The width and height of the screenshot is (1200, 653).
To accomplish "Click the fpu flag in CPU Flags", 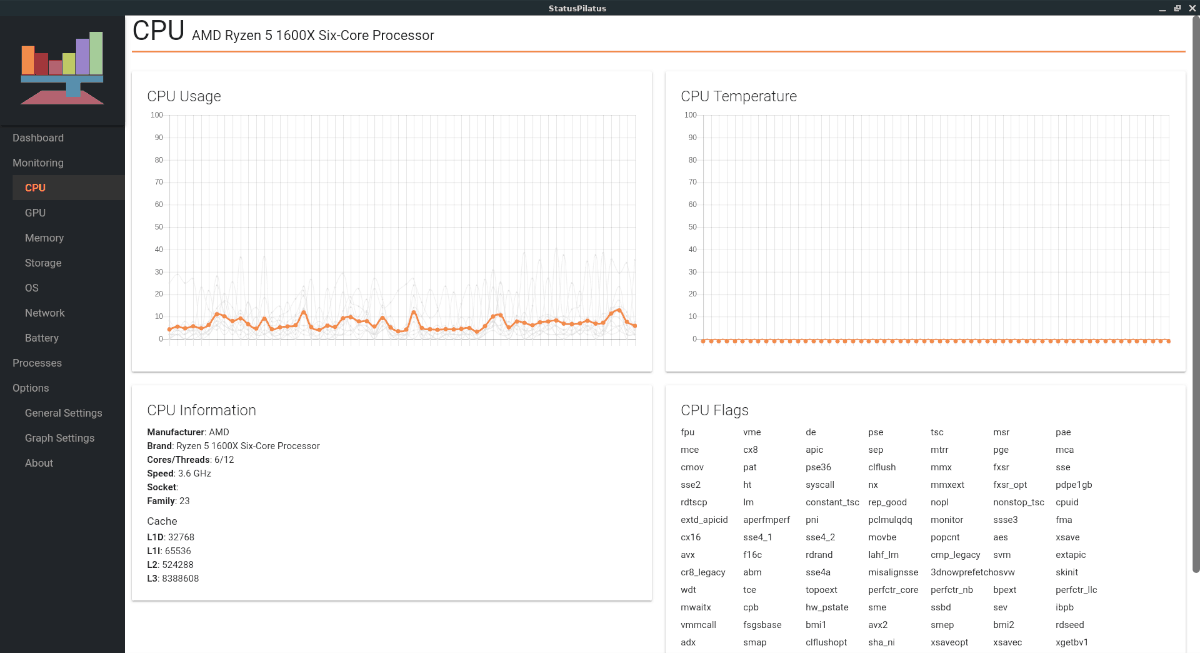I will [689, 432].
